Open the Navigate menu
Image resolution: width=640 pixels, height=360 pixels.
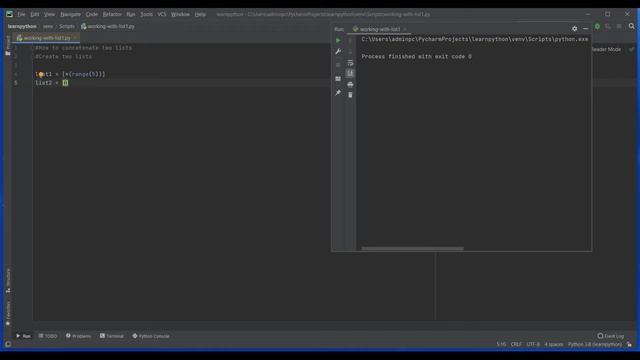click(x=71, y=14)
